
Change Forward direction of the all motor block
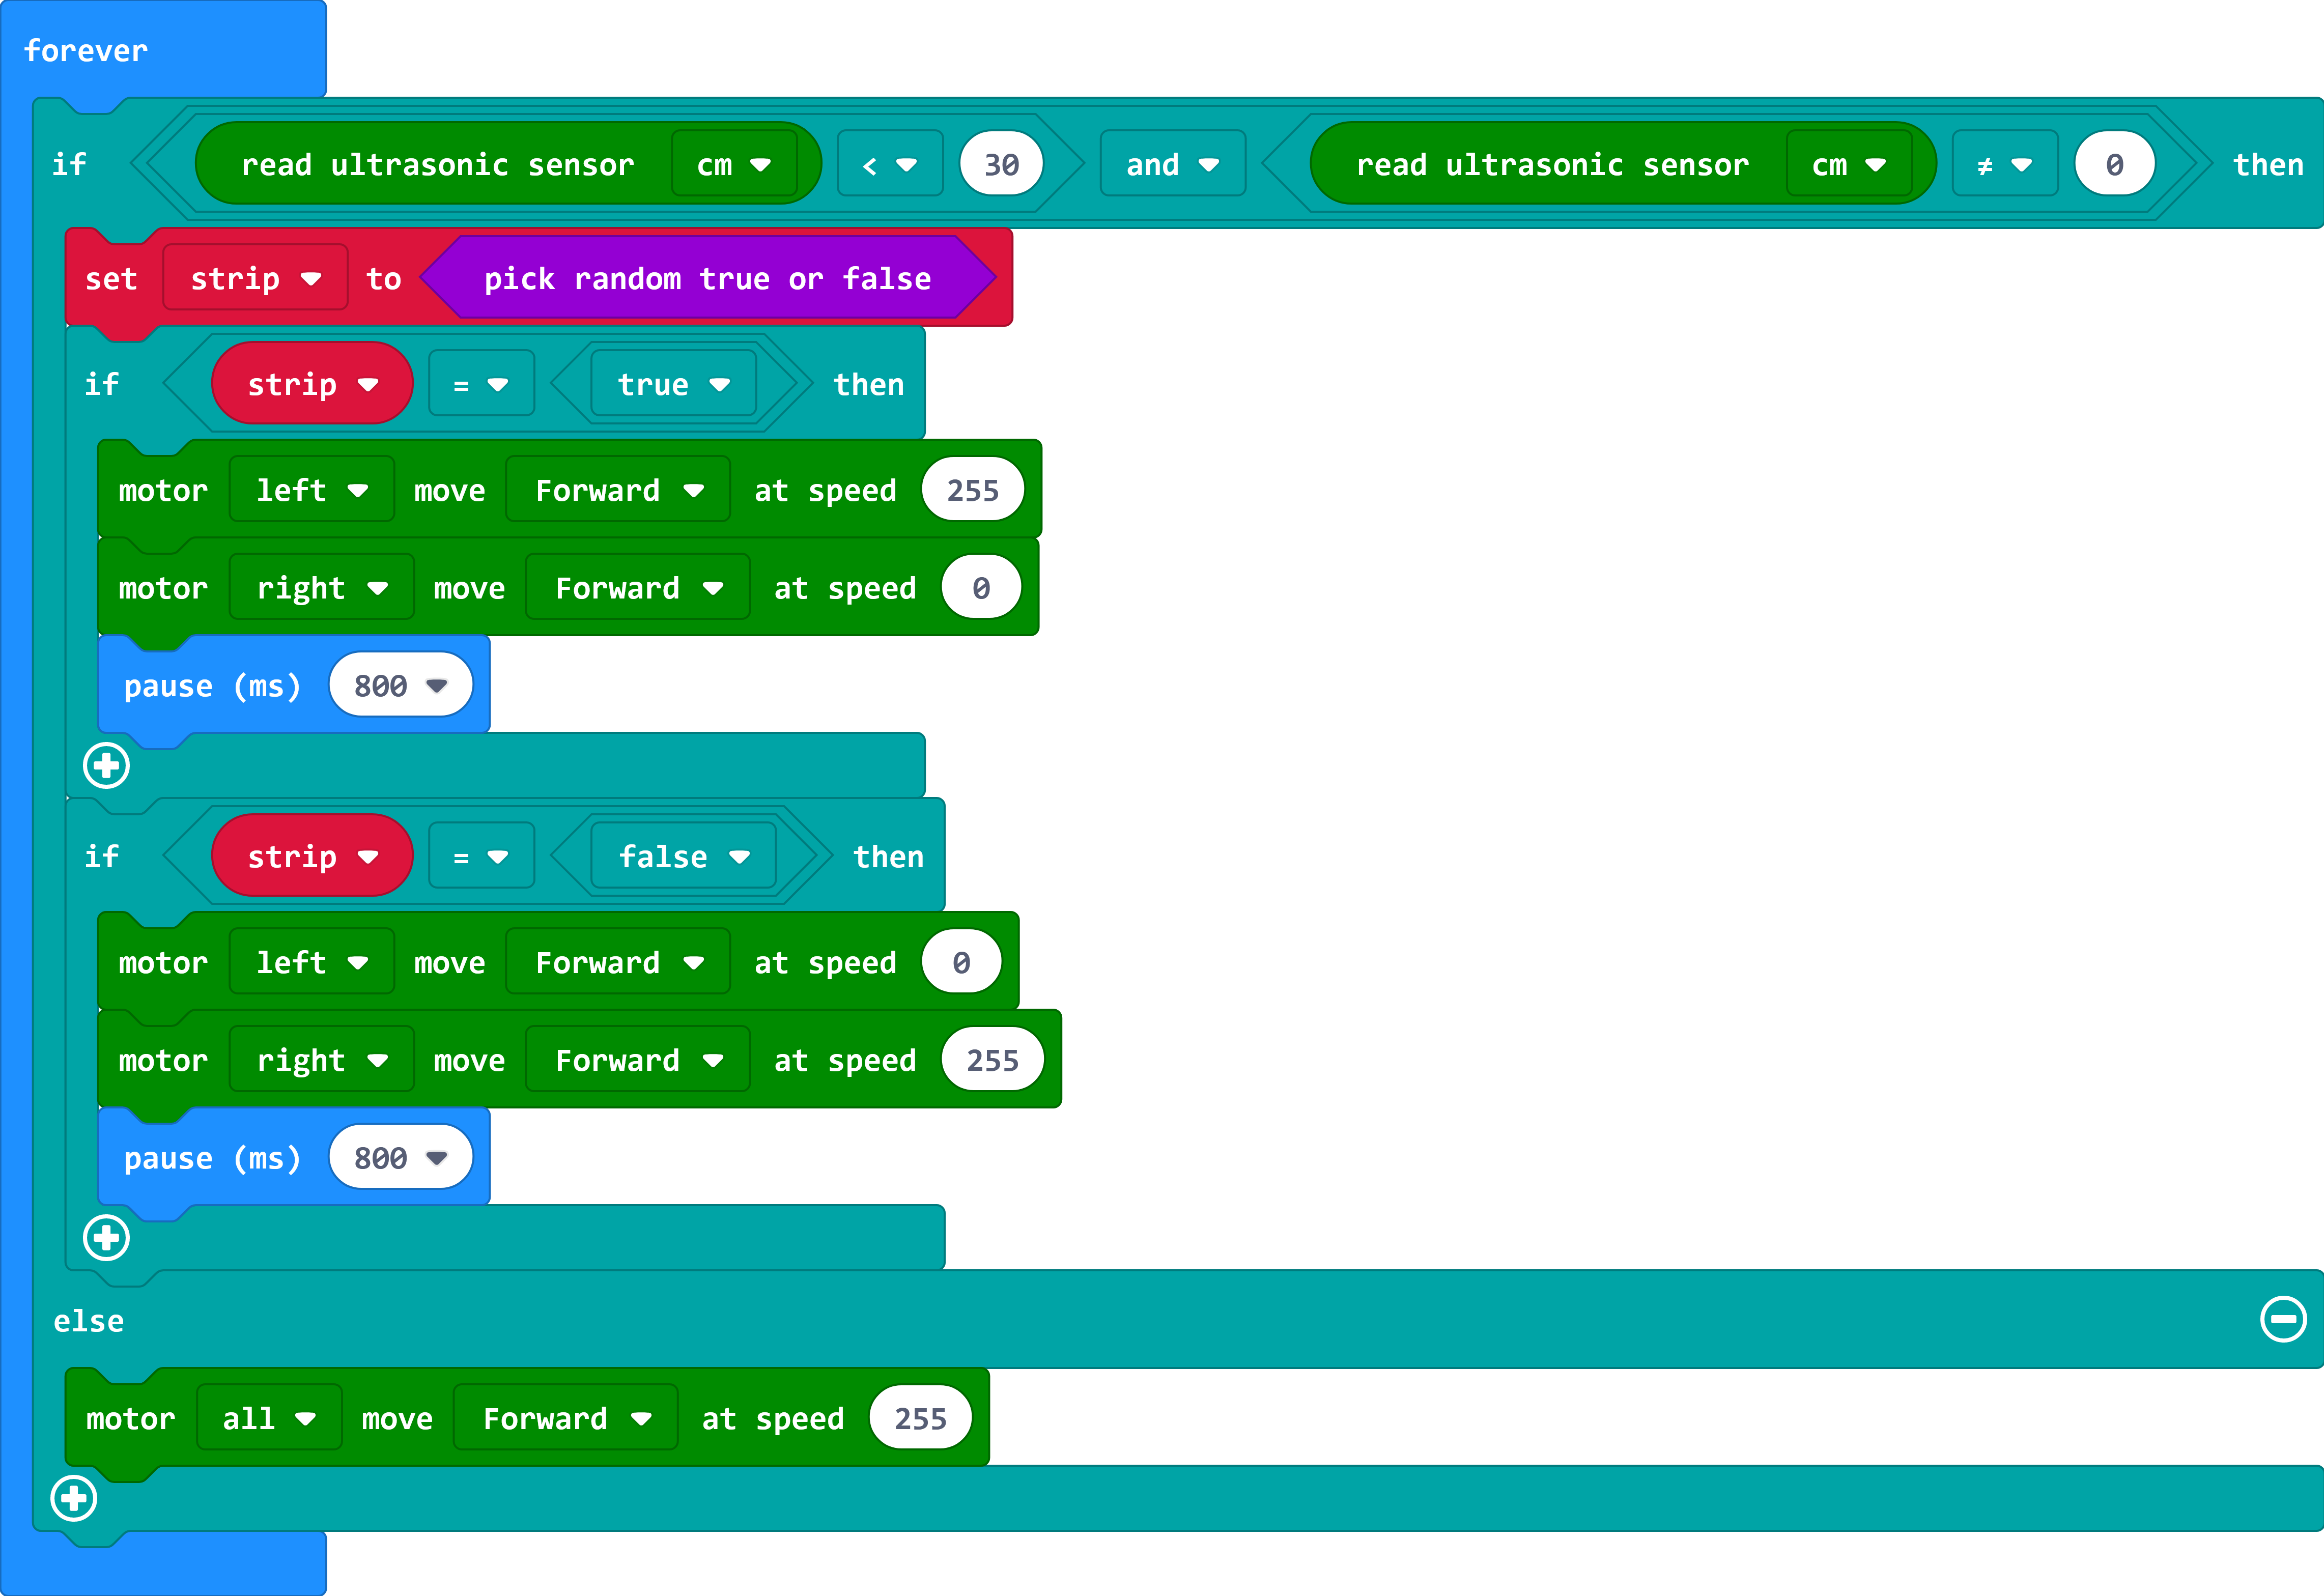pos(566,1418)
